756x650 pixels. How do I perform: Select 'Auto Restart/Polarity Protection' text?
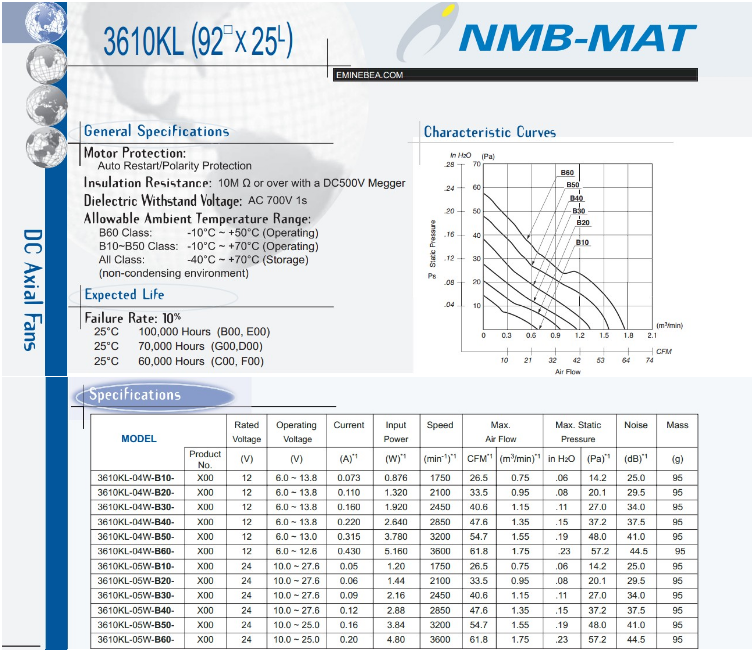coord(175,166)
